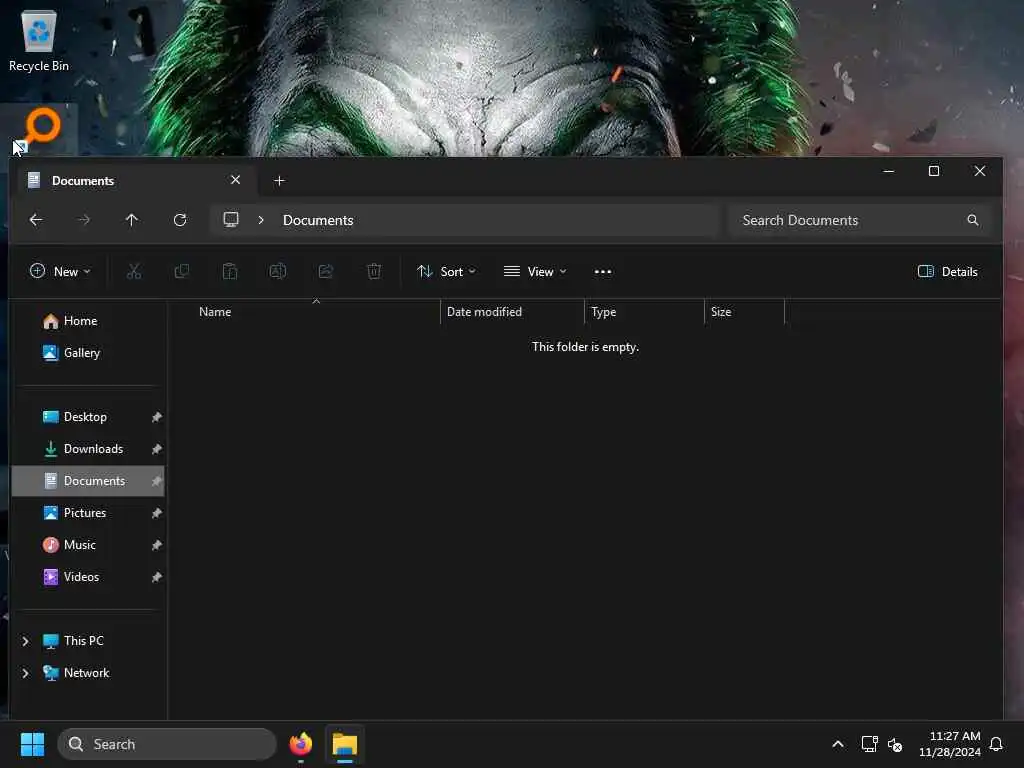Open the Sort dropdown menu

pyautogui.click(x=447, y=271)
